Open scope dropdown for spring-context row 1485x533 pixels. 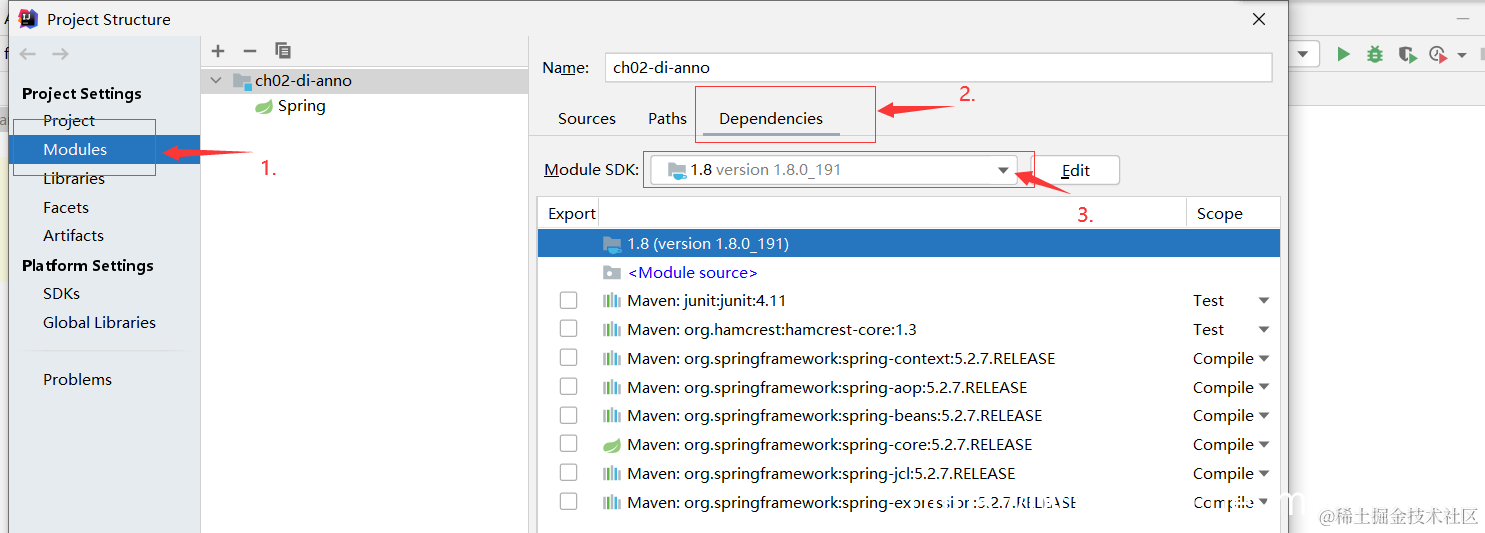[1264, 359]
